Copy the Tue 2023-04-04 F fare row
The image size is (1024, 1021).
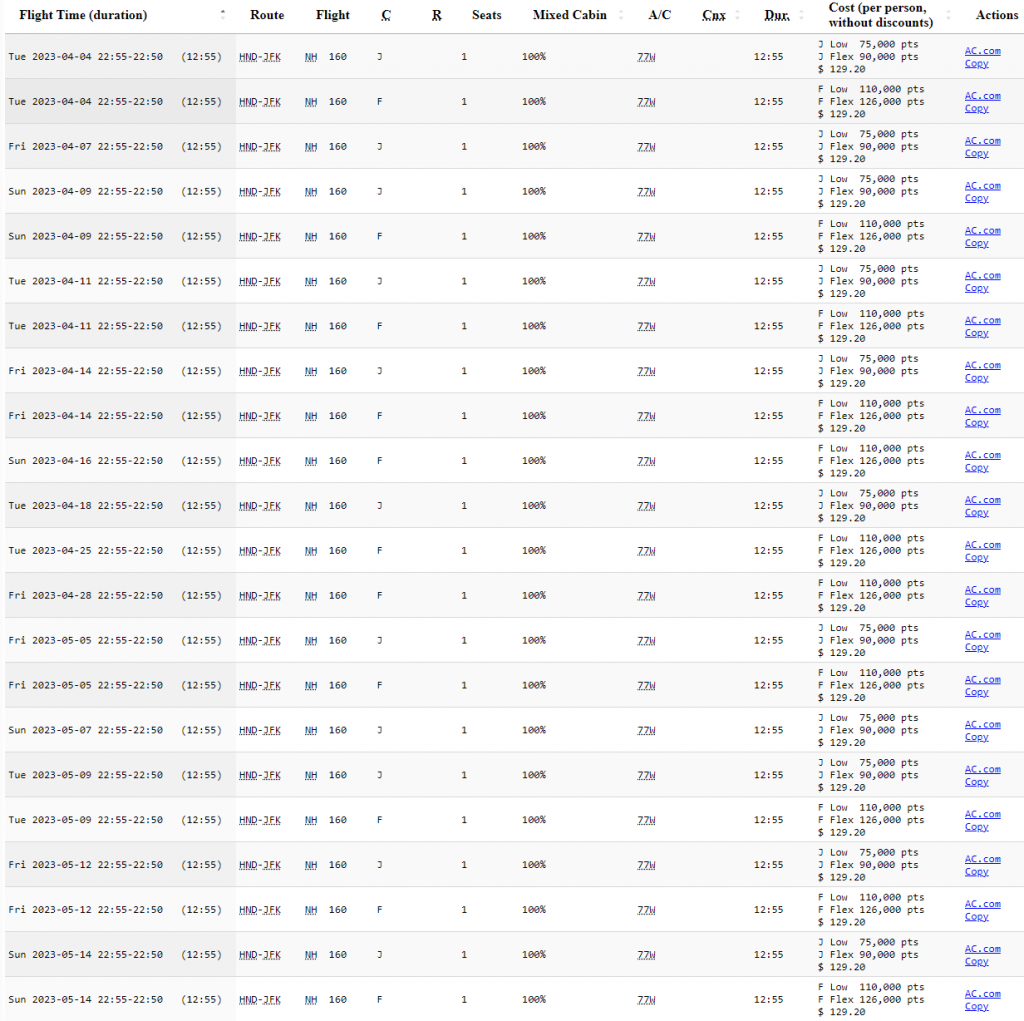tap(976, 108)
